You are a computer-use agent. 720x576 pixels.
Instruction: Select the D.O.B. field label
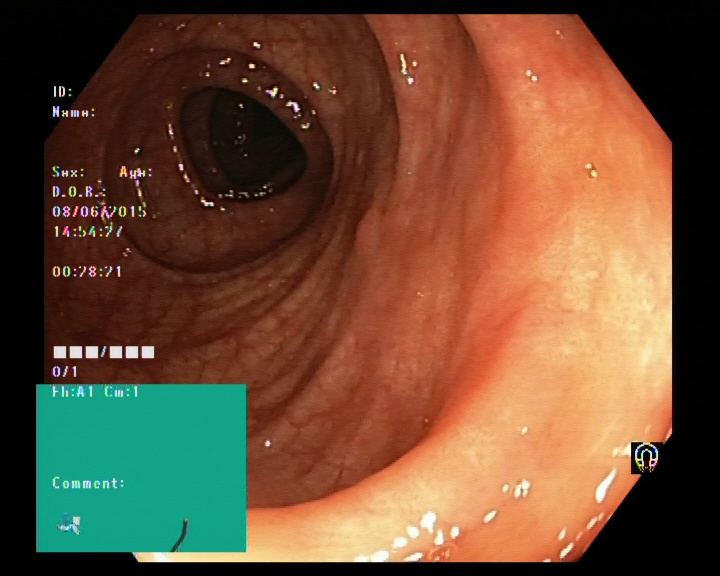click(79, 192)
